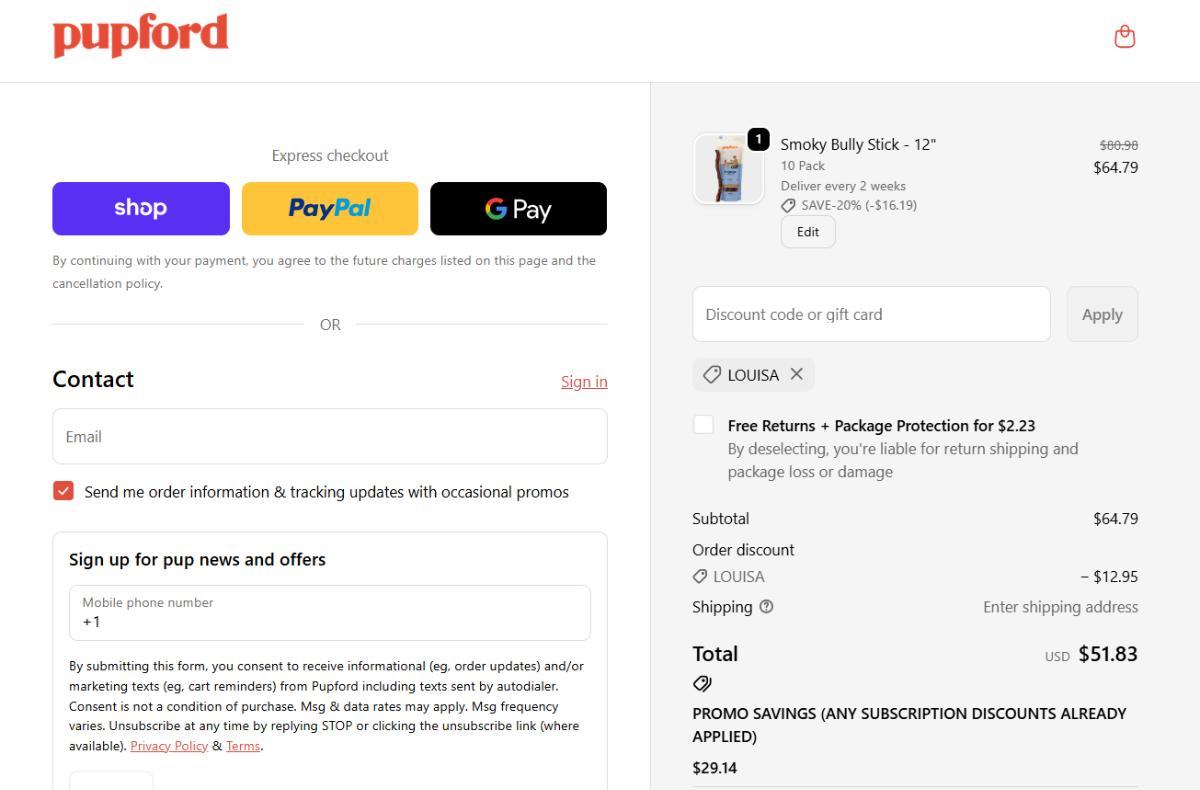This screenshot has height=790, width=1200.
Task: Edit the Smoky Bully Stick subscription
Action: [808, 232]
